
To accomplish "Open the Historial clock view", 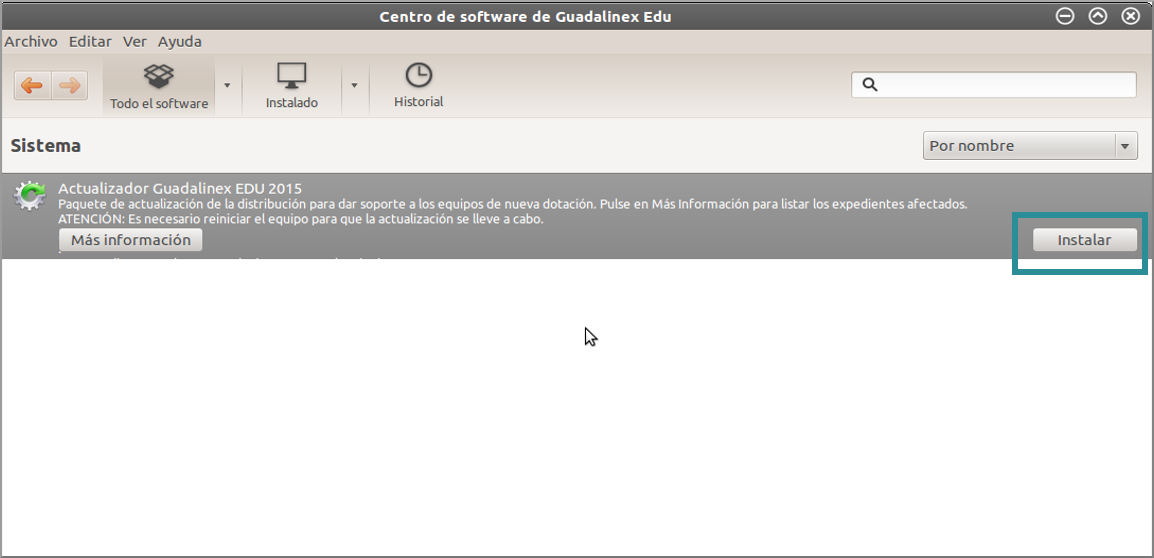I will click(x=419, y=86).
